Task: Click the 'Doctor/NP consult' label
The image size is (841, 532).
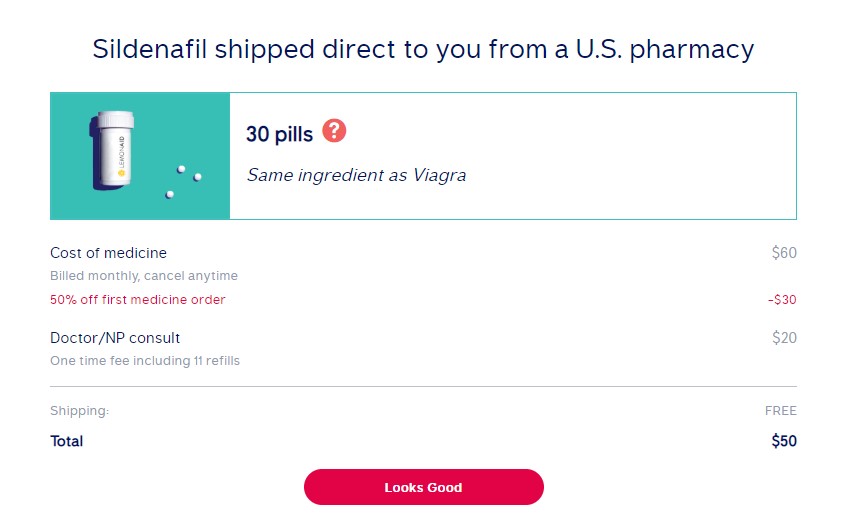Action: click(115, 338)
